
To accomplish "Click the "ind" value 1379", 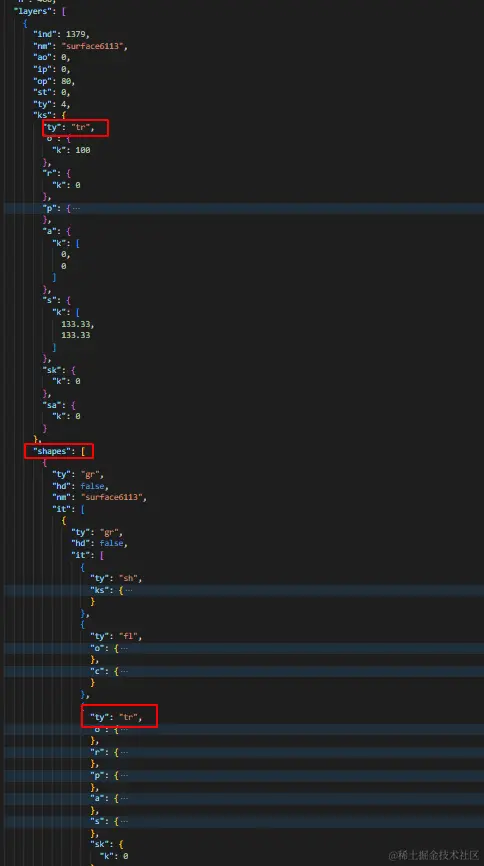I will point(76,34).
